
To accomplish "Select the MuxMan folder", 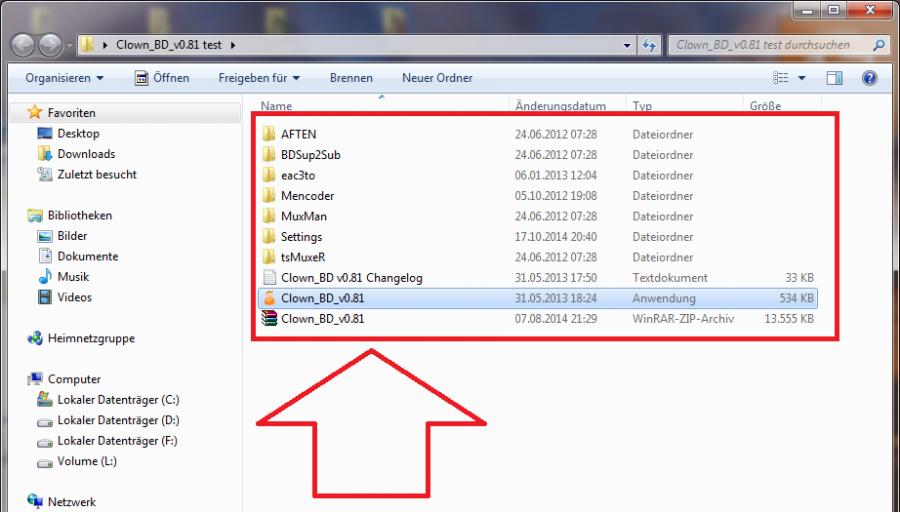I will [x=304, y=216].
